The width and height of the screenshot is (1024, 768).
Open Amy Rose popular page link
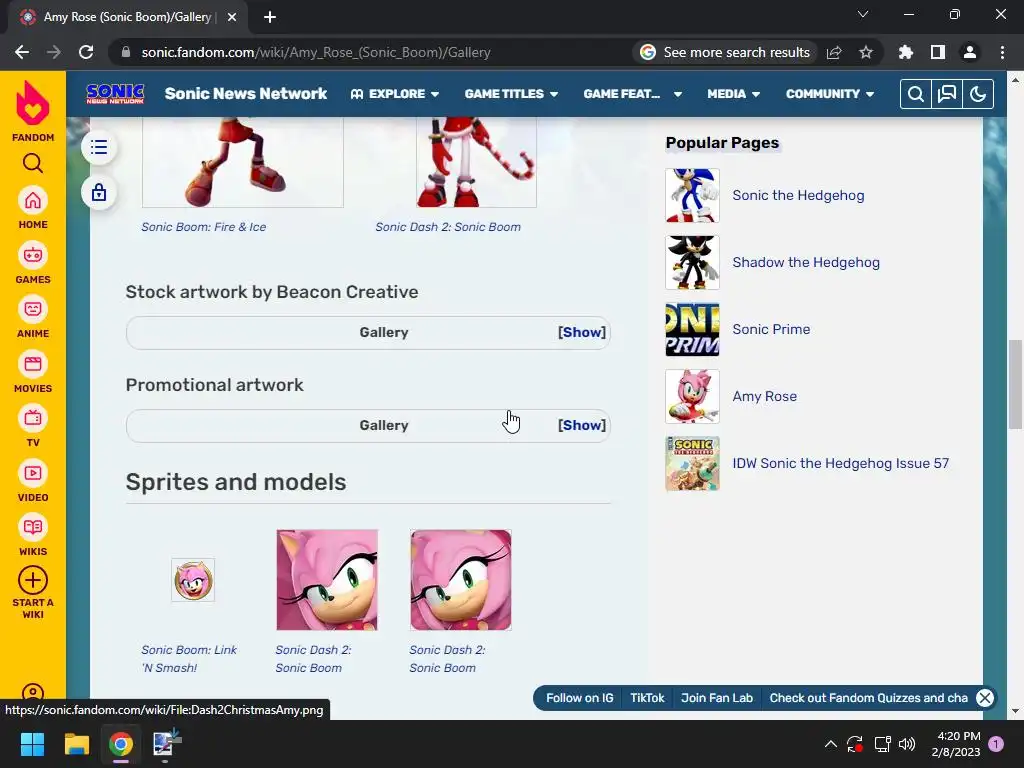click(x=764, y=396)
